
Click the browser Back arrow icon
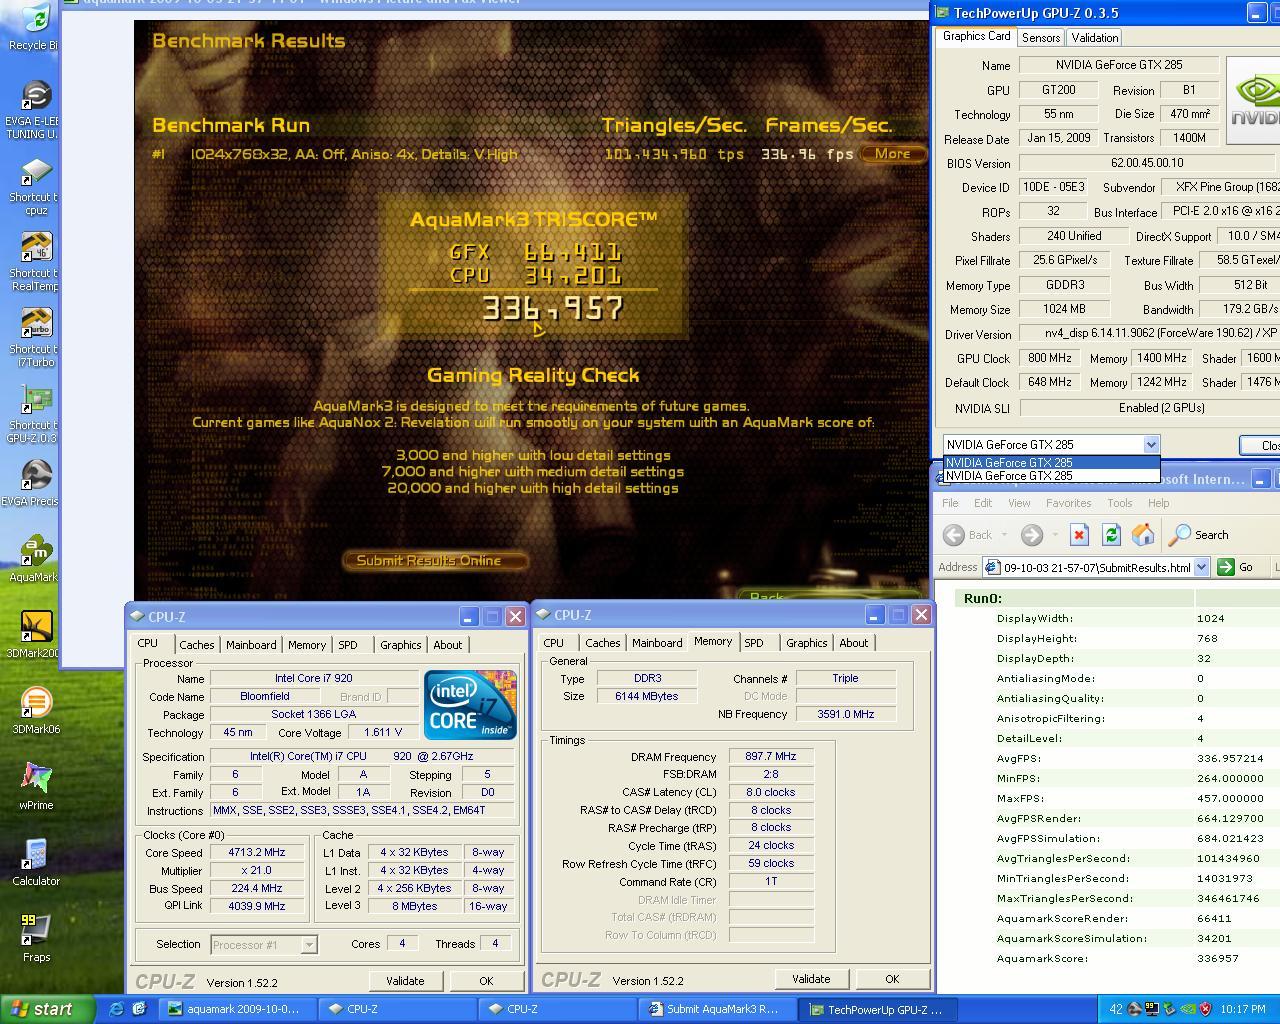(x=954, y=535)
